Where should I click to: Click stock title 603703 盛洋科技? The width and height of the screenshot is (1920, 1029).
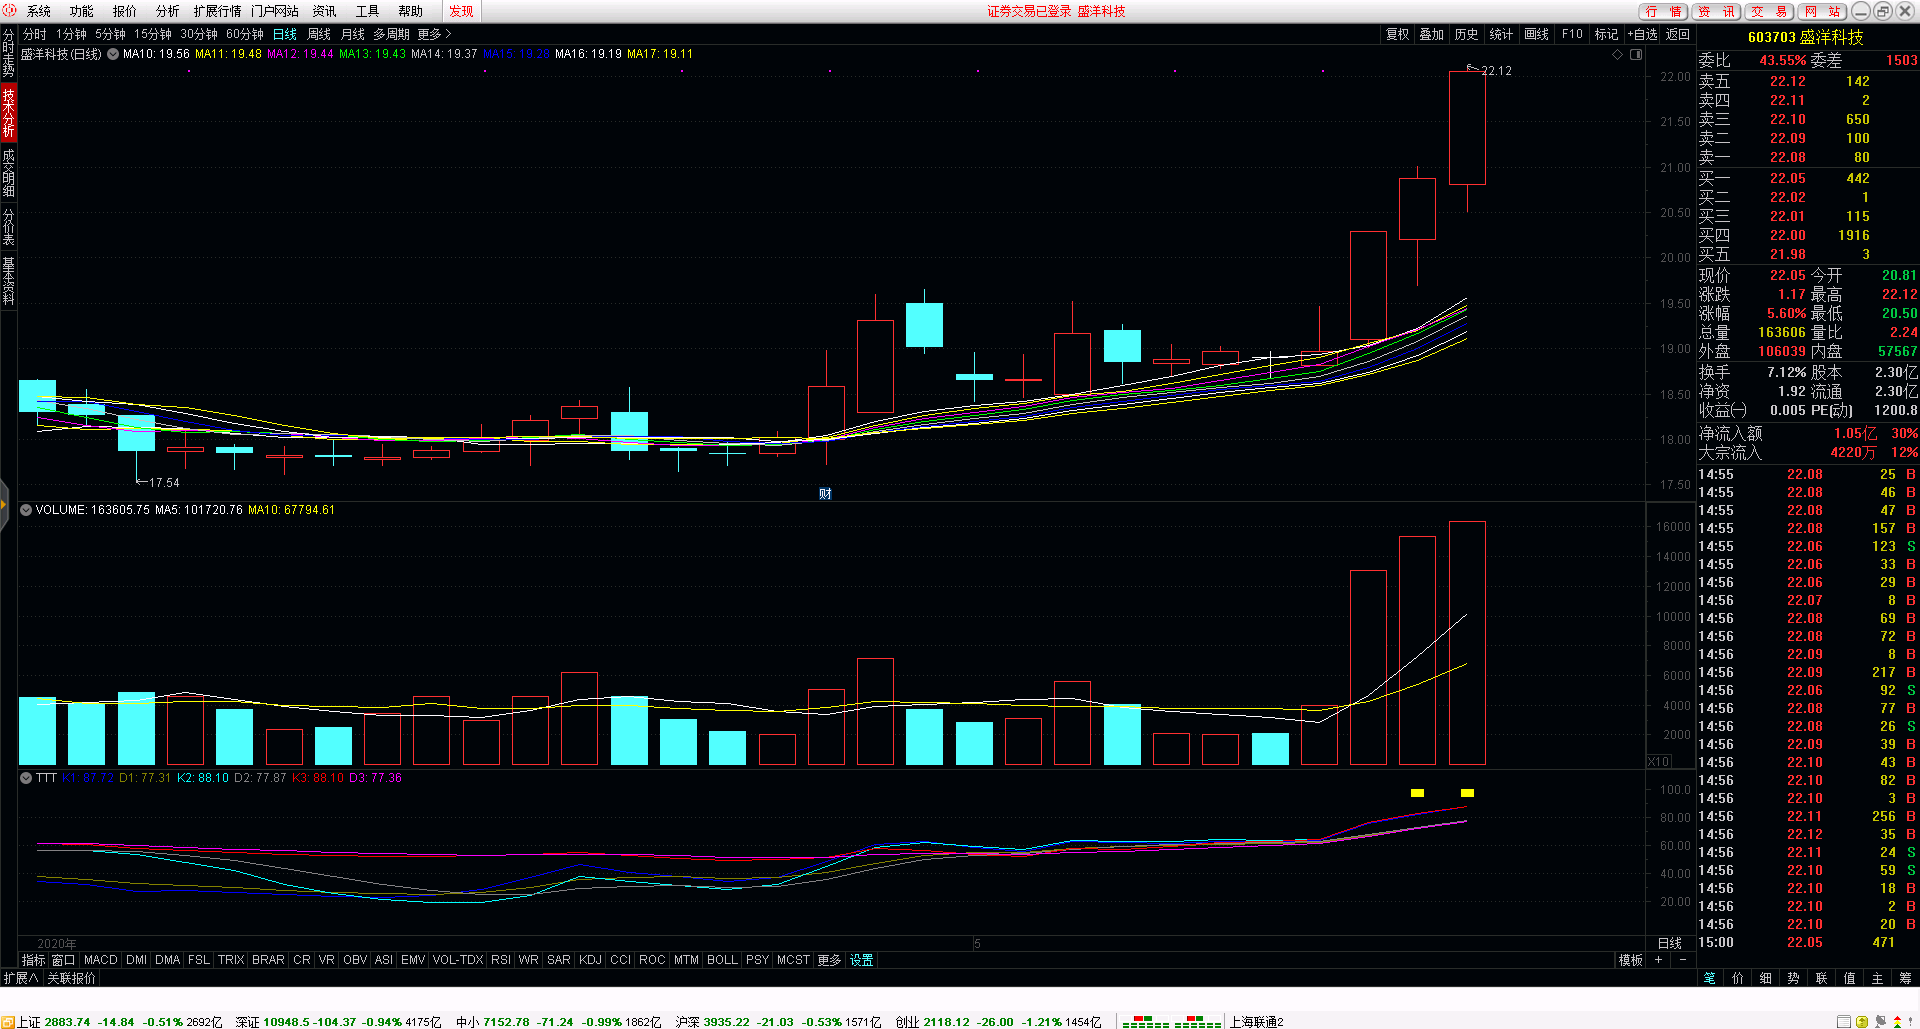point(1806,37)
